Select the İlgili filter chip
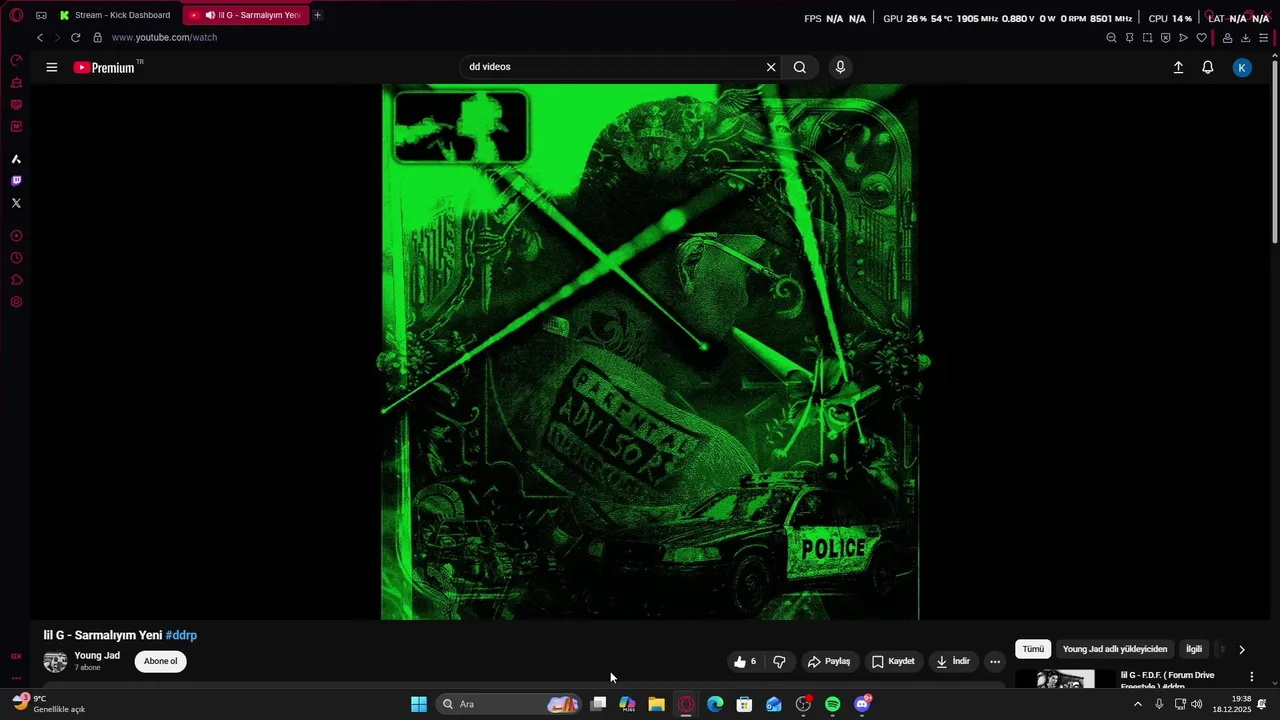Screen dimensions: 1280x720 click(1194, 649)
